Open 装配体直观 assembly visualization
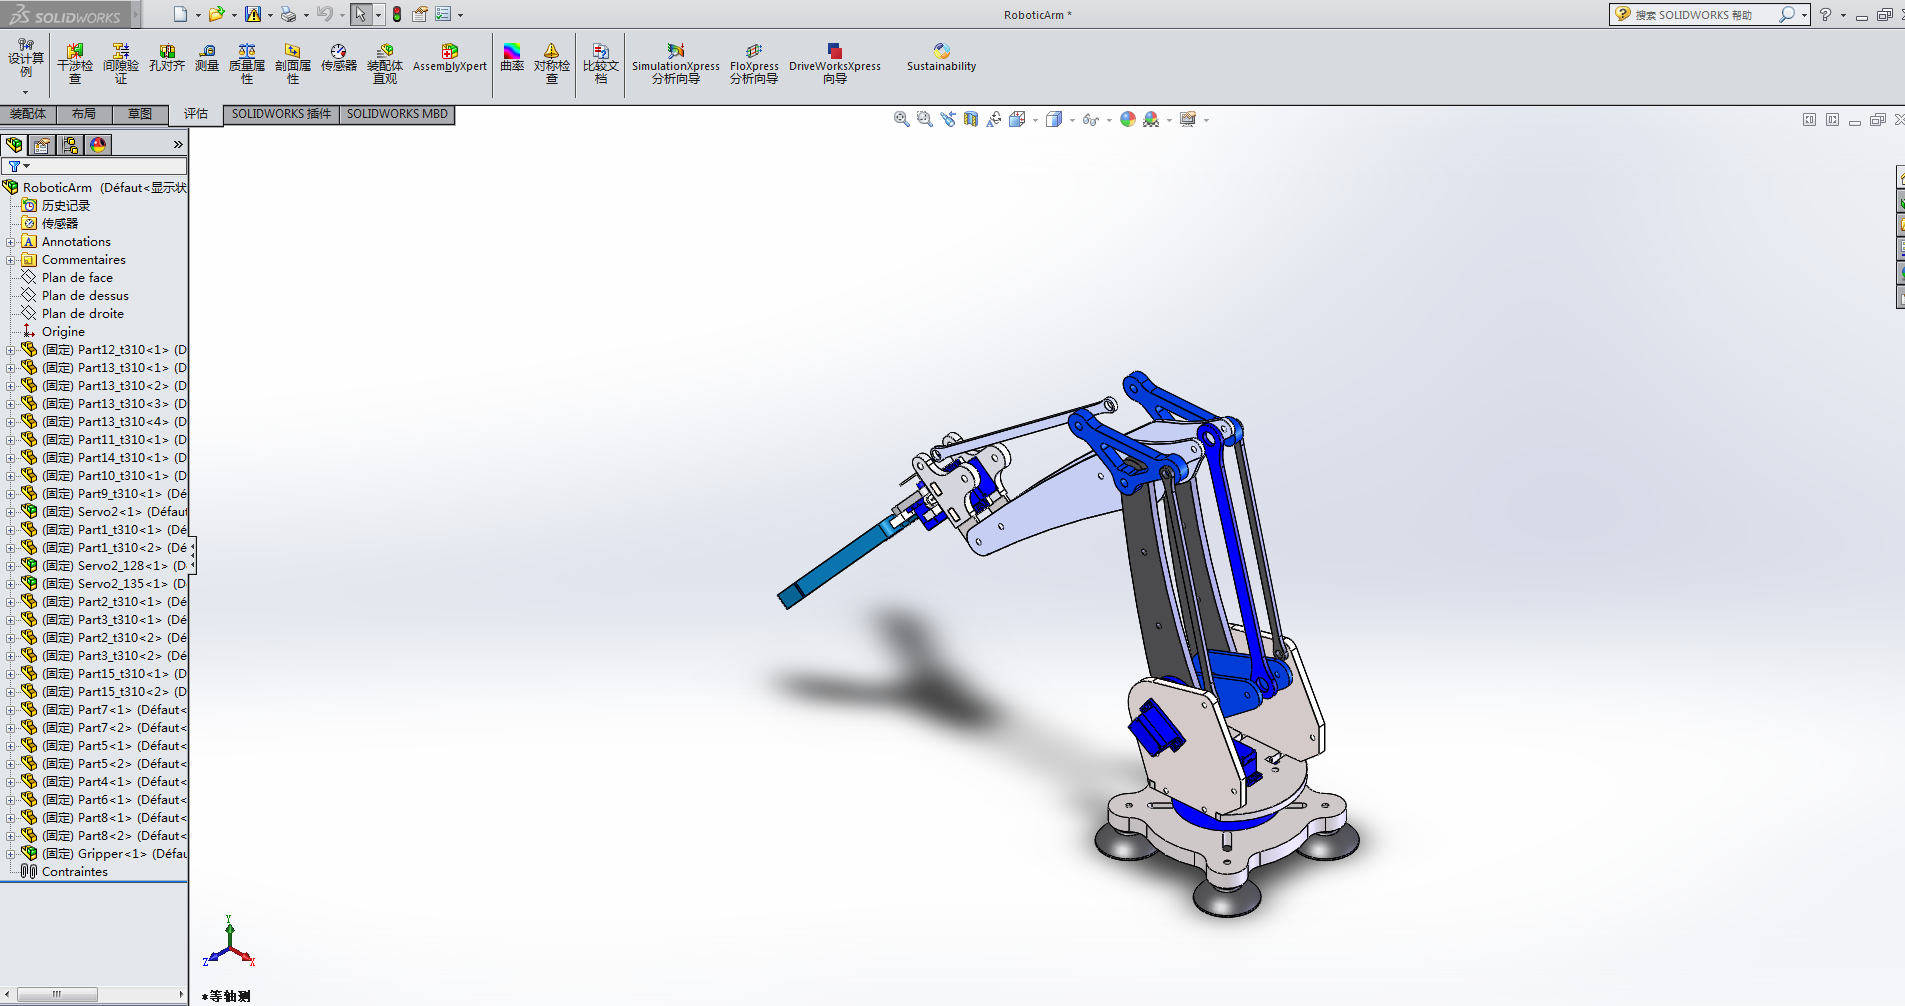 385,63
